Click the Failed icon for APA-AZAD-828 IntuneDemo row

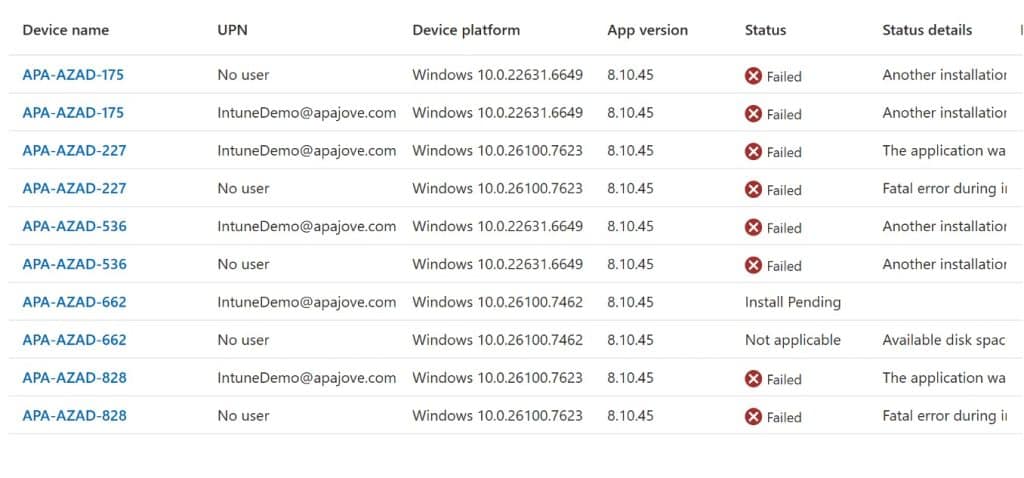[x=753, y=379]
